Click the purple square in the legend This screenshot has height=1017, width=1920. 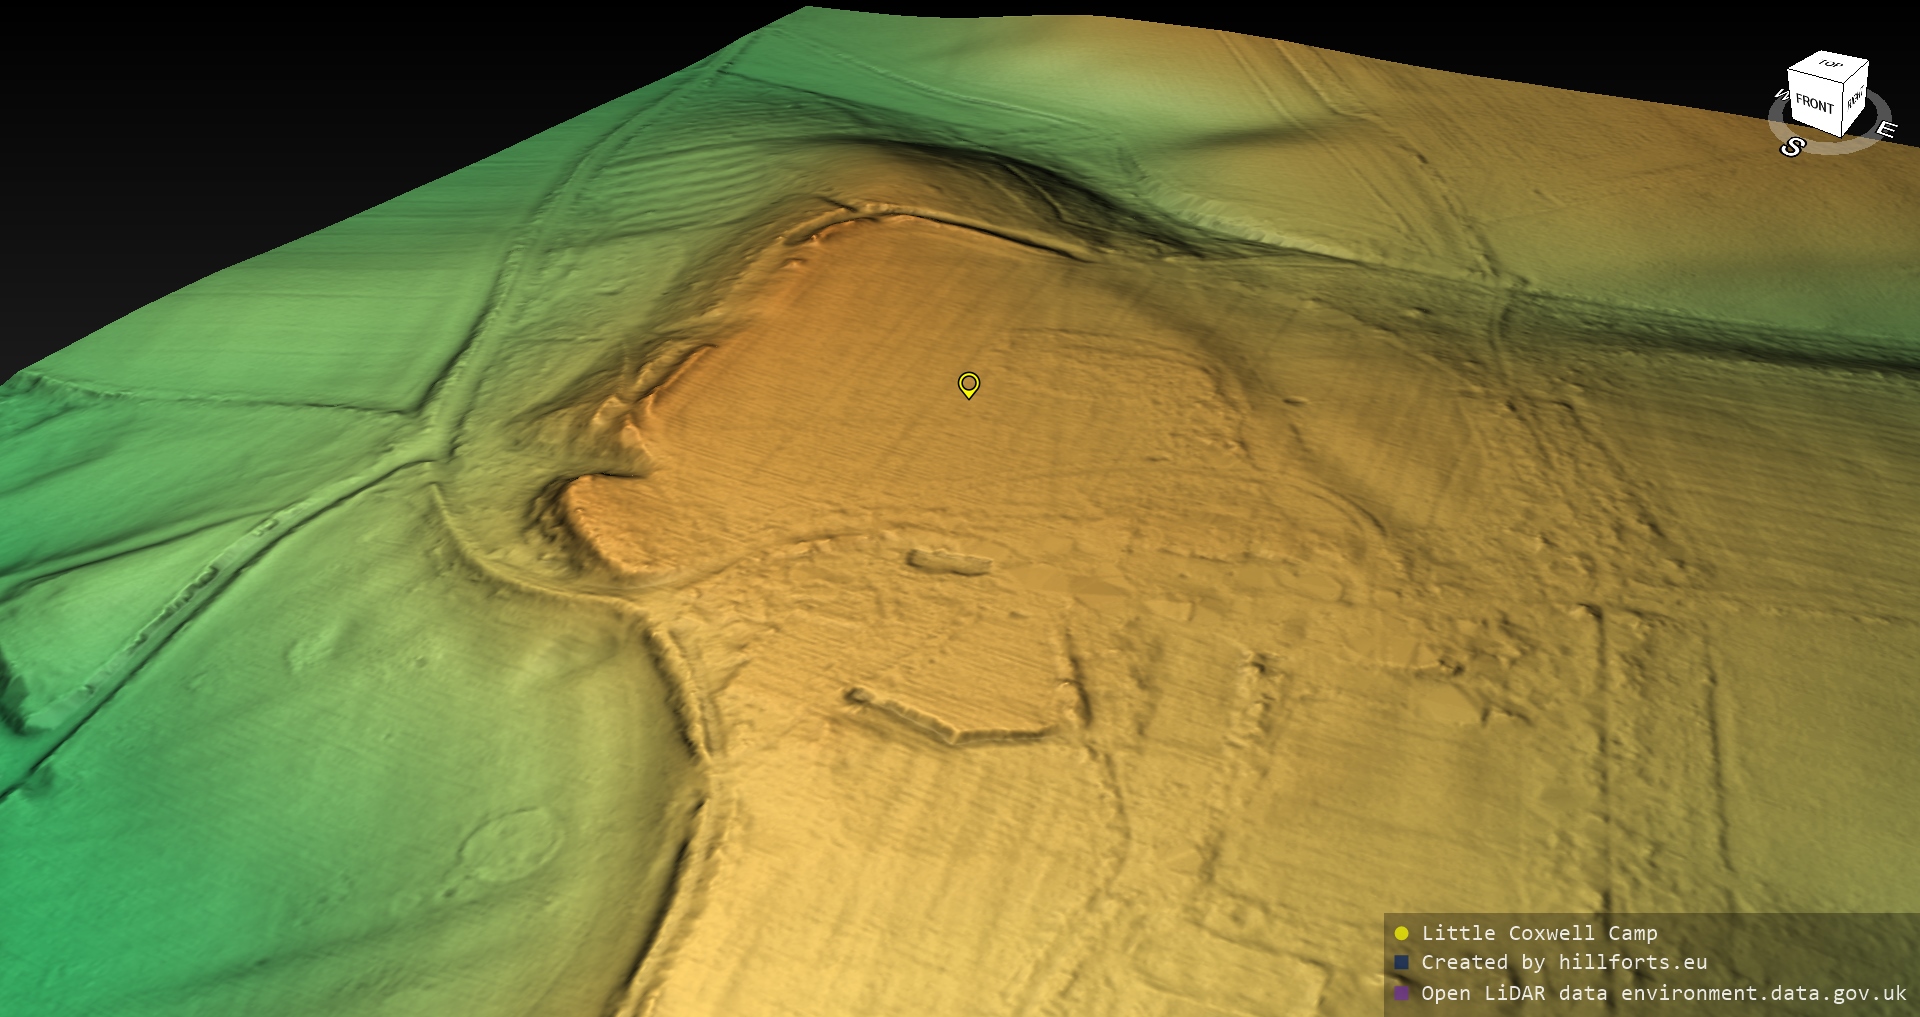pyautogui.click(x=1401, y=993)
